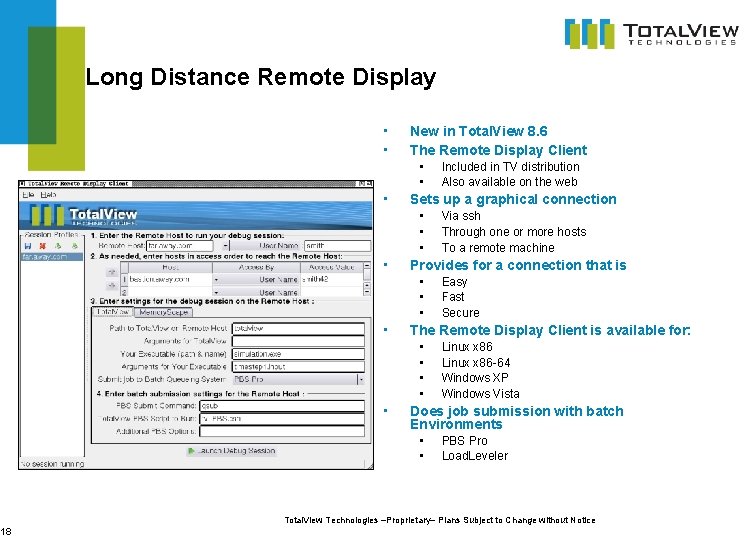Screen dimensions: 756x540
Task: Click the Access Value cell in row 1
Action: pos(332,280)
